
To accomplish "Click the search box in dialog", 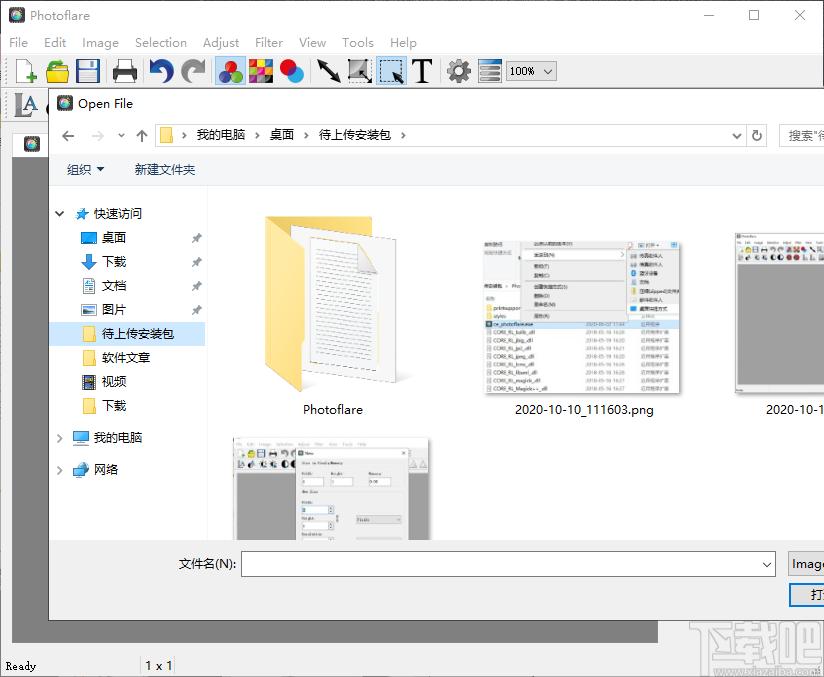I will click(802, 136).
